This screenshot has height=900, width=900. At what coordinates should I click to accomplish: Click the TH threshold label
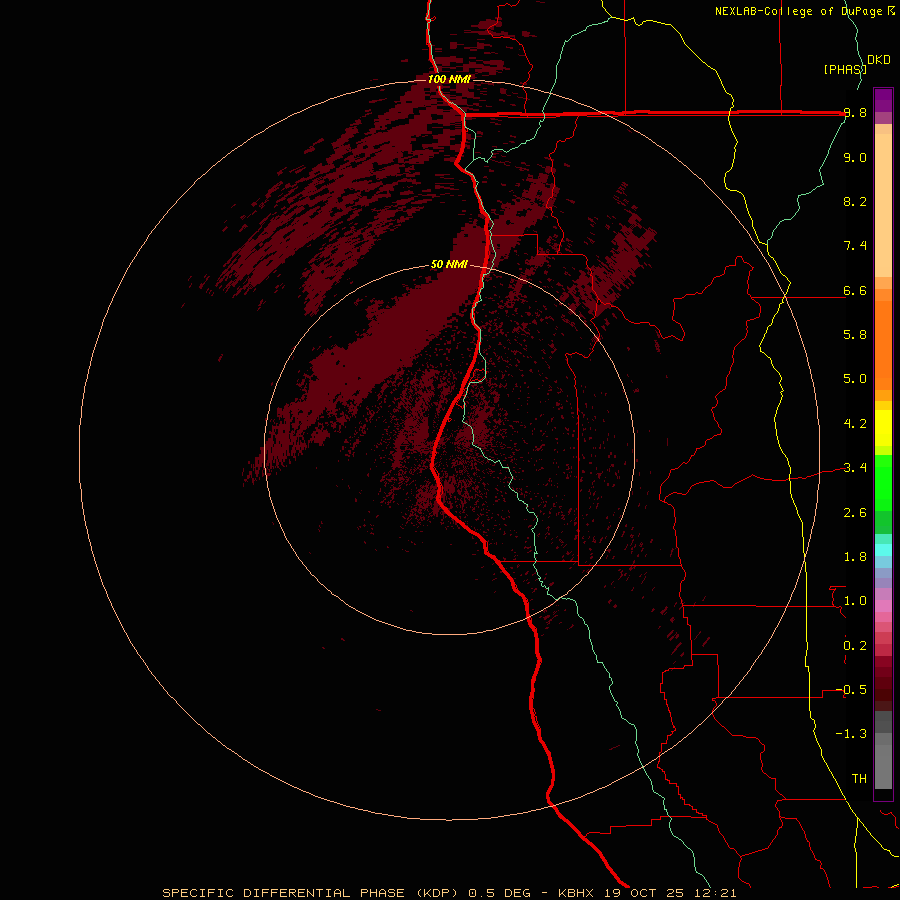click(859, 778)
